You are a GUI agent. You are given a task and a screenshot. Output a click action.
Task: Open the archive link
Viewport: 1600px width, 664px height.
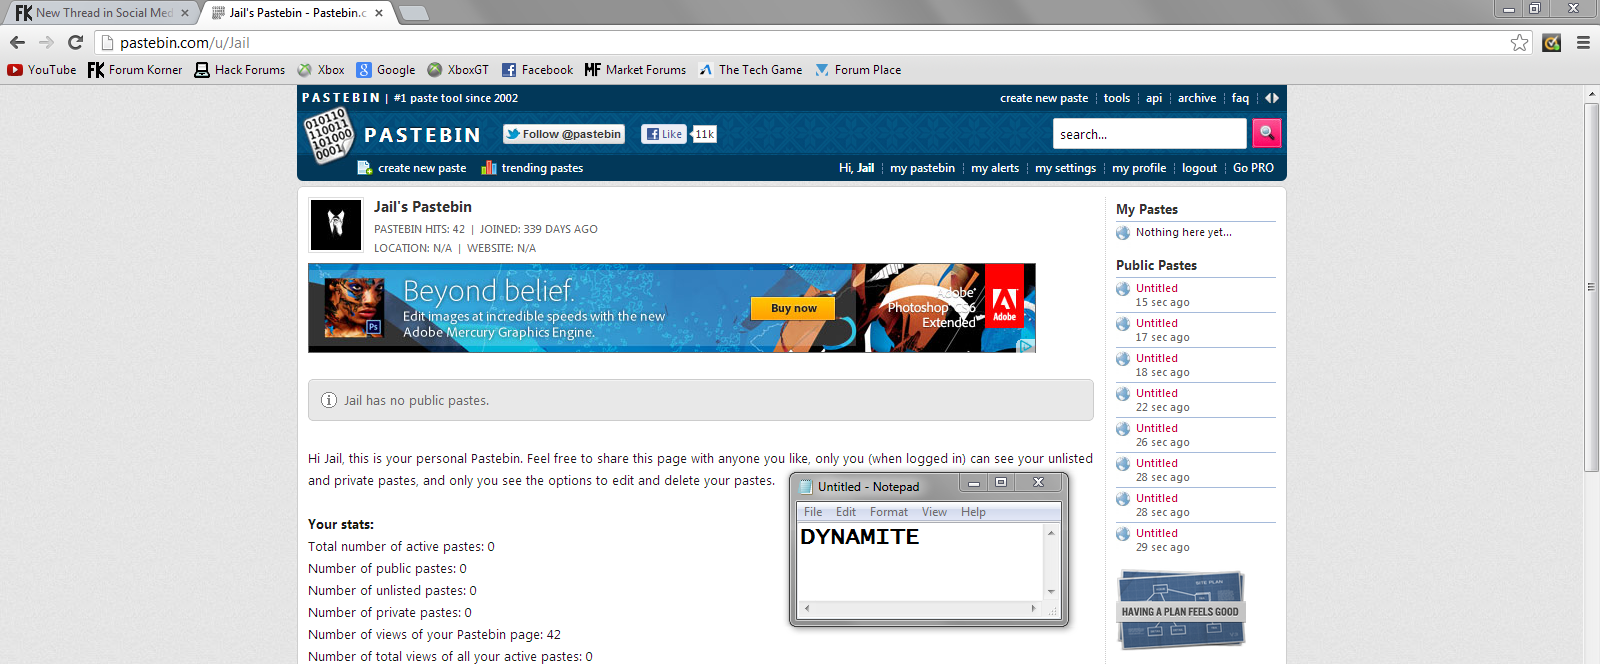click(1197, 98)
